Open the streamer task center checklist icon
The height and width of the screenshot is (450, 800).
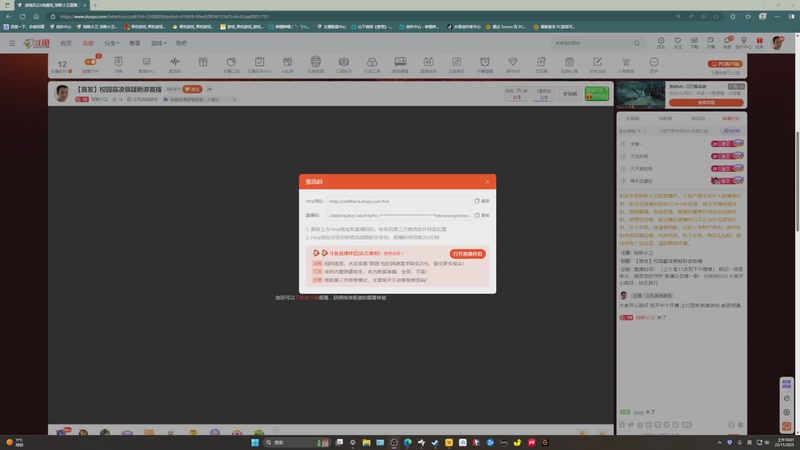tap(259, 62)
